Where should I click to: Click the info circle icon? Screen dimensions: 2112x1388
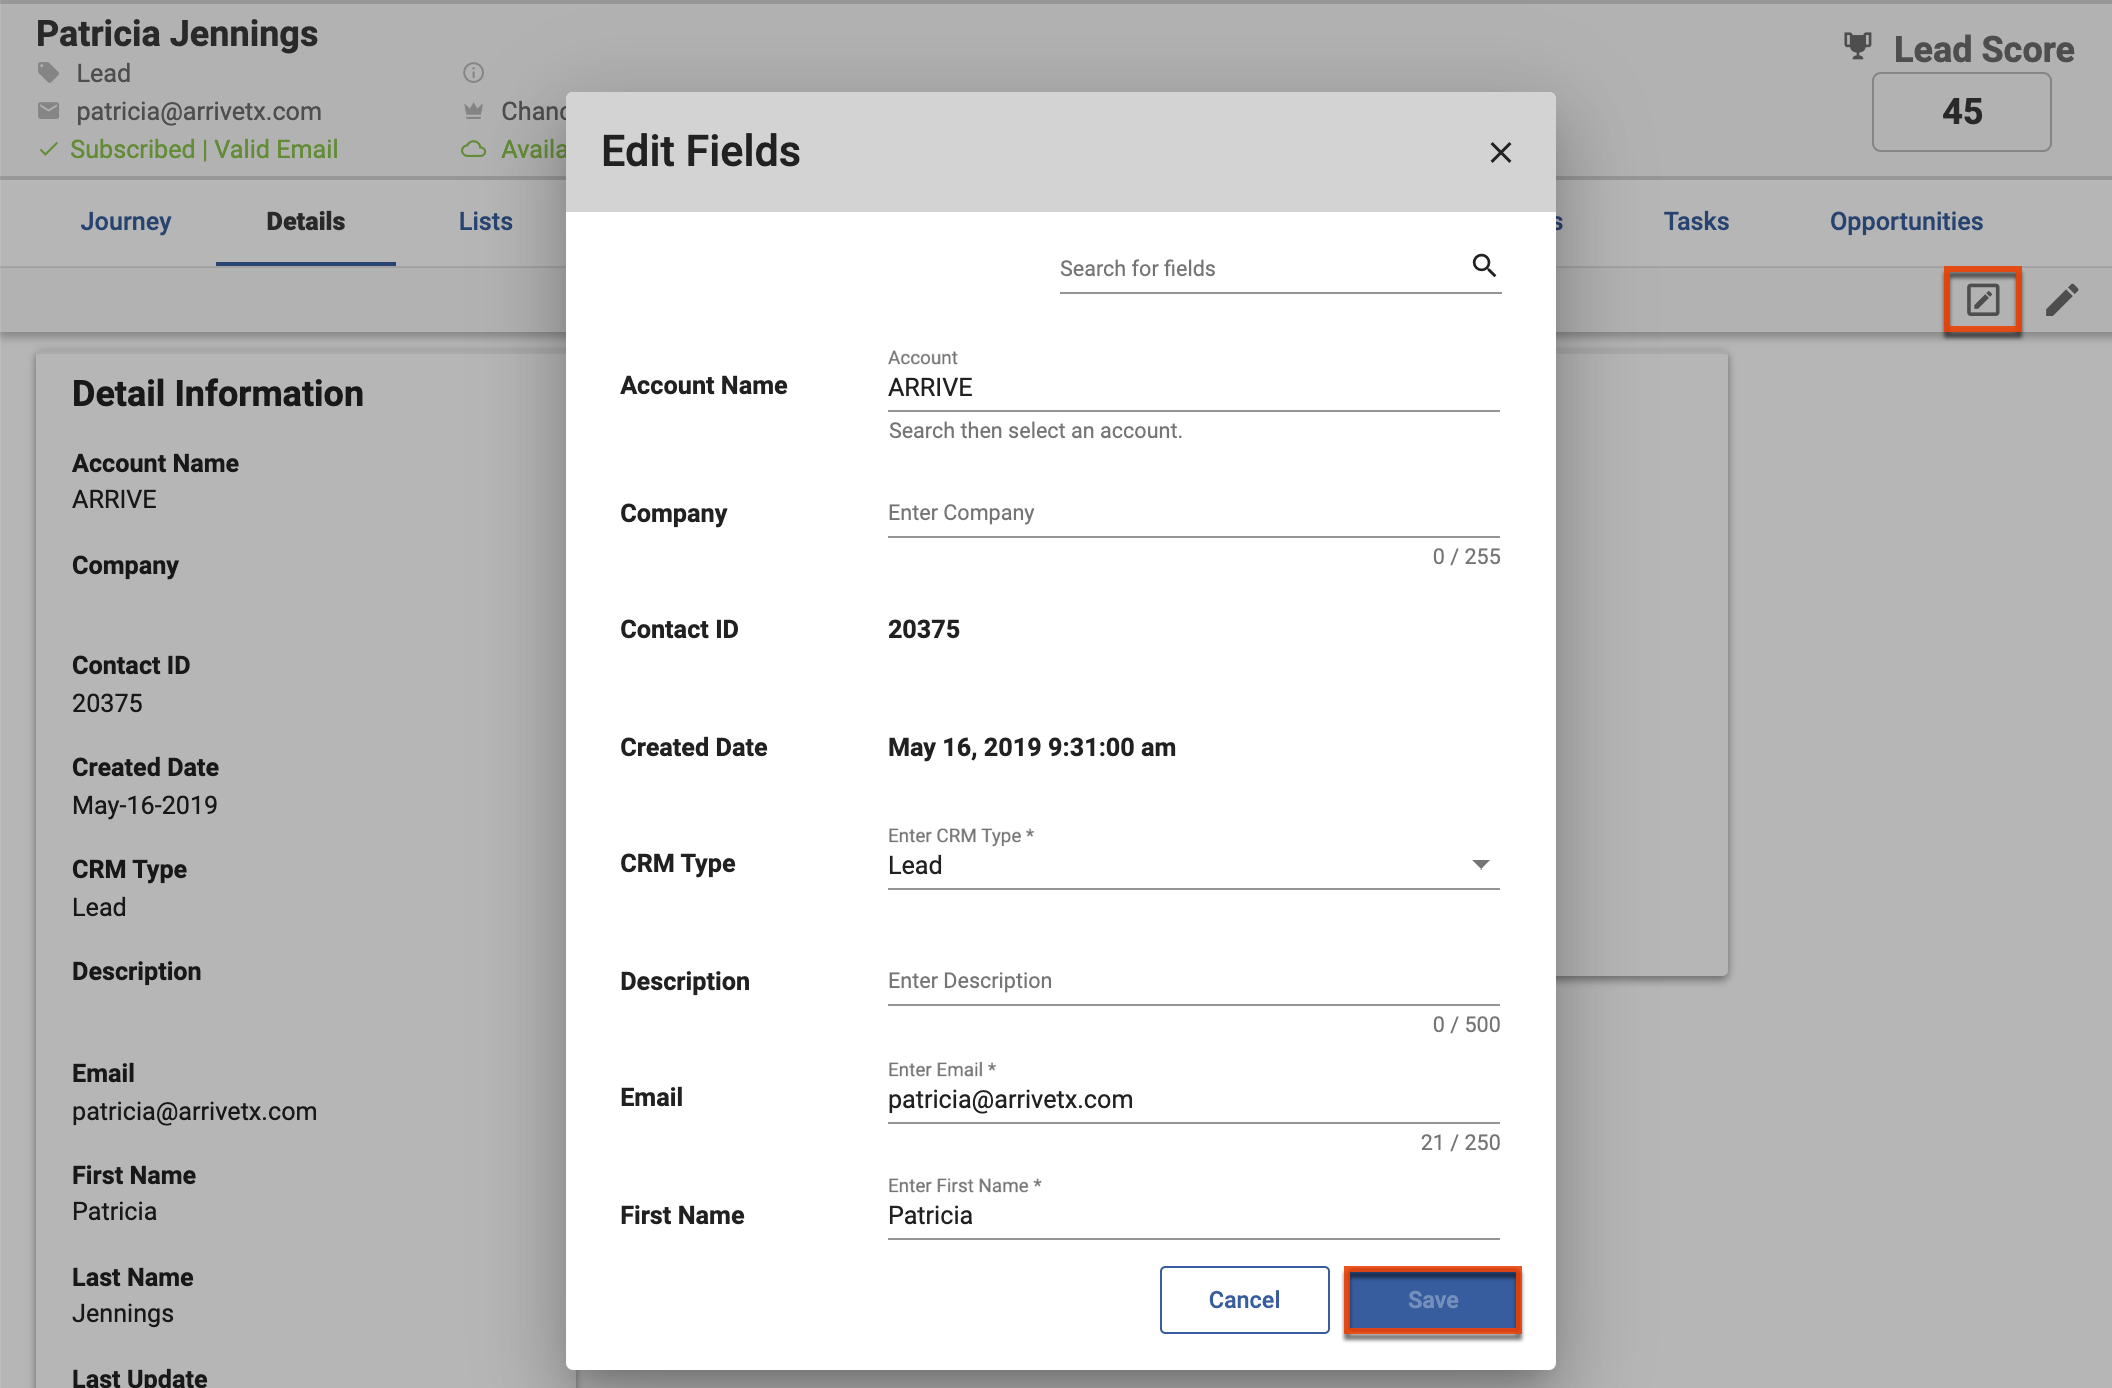point(473,72)
